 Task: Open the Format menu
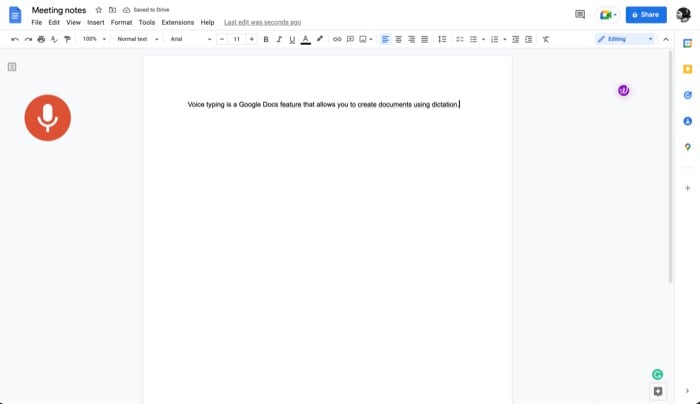click(121, 22)
